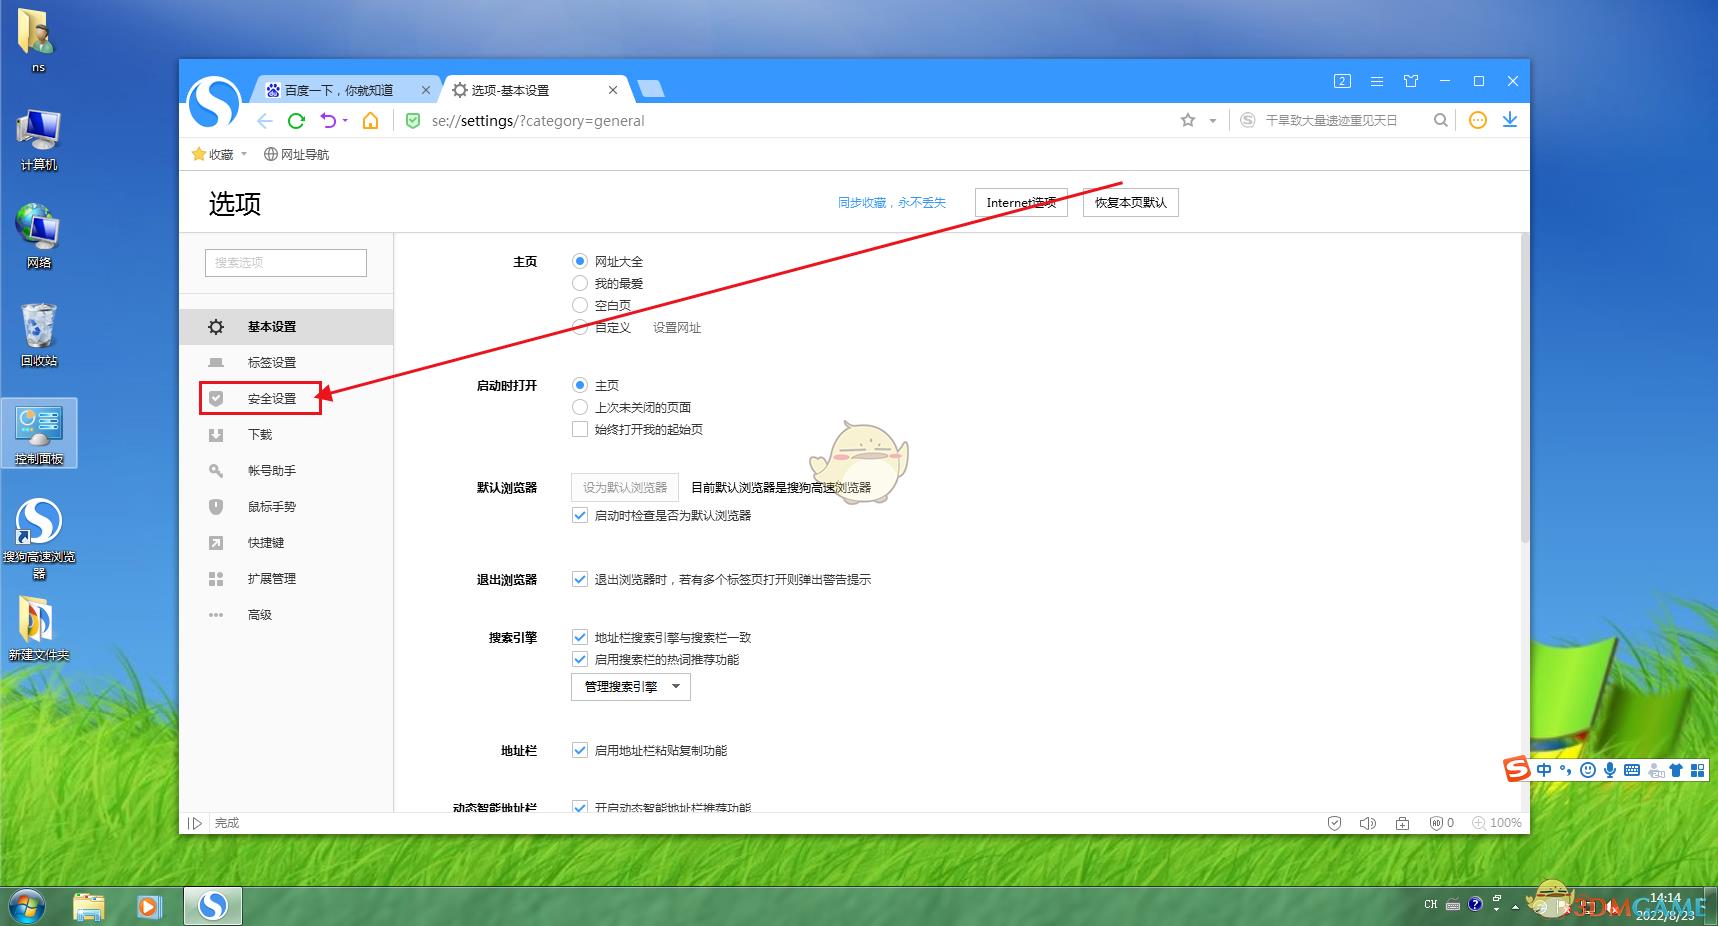Open 网址导航 on the bookmarks bar
This screenshot has width=1718, height=926.
(296, 154)
